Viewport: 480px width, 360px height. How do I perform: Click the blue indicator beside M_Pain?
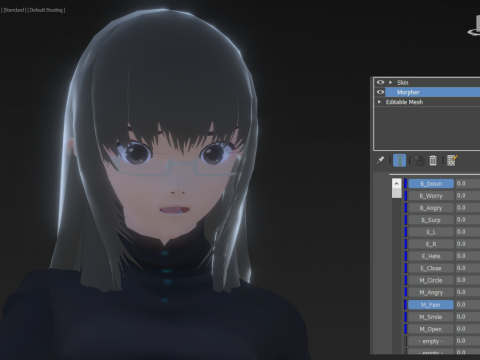click(x=406, y=305)
